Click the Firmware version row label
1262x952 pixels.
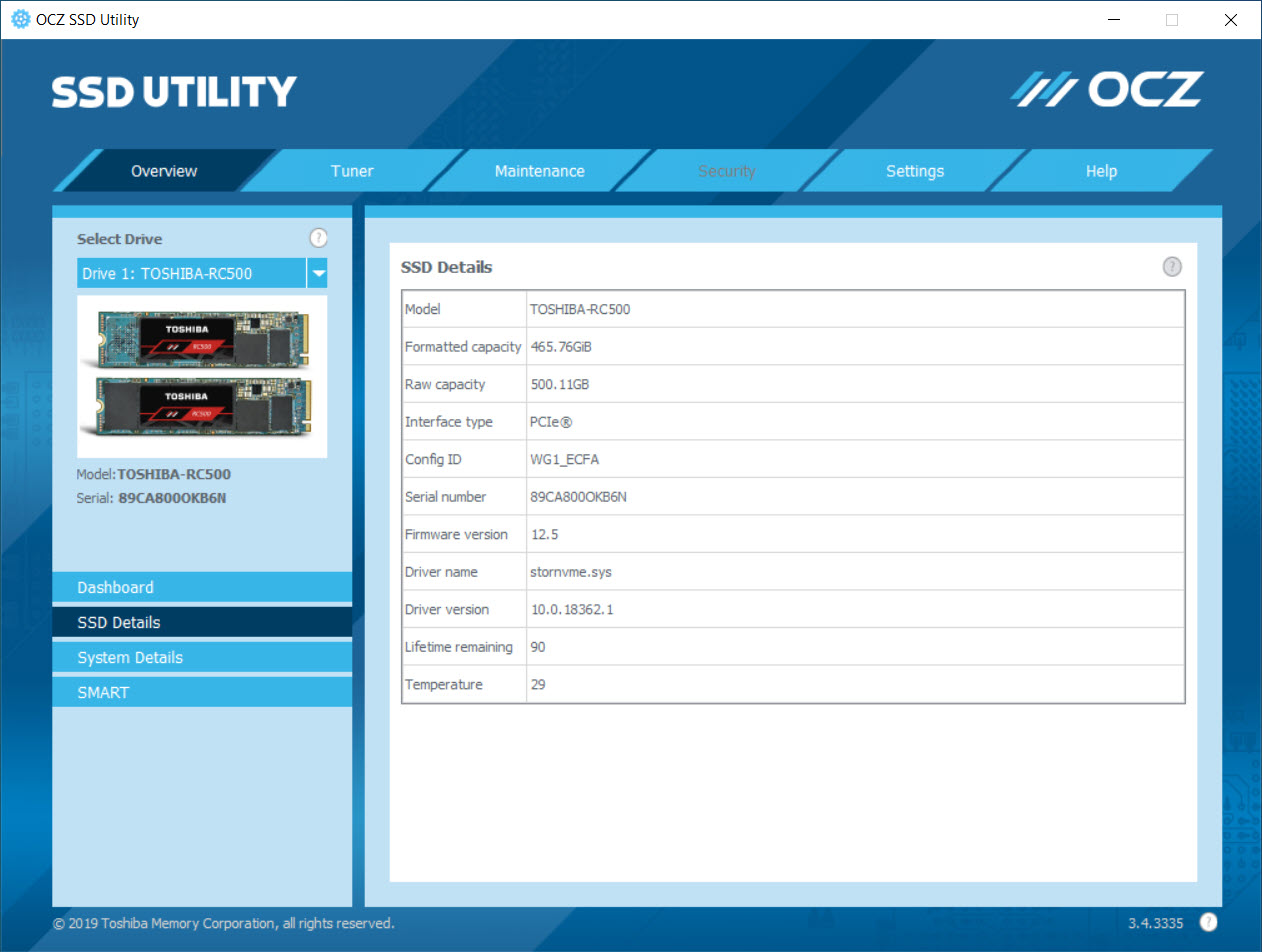456,534
